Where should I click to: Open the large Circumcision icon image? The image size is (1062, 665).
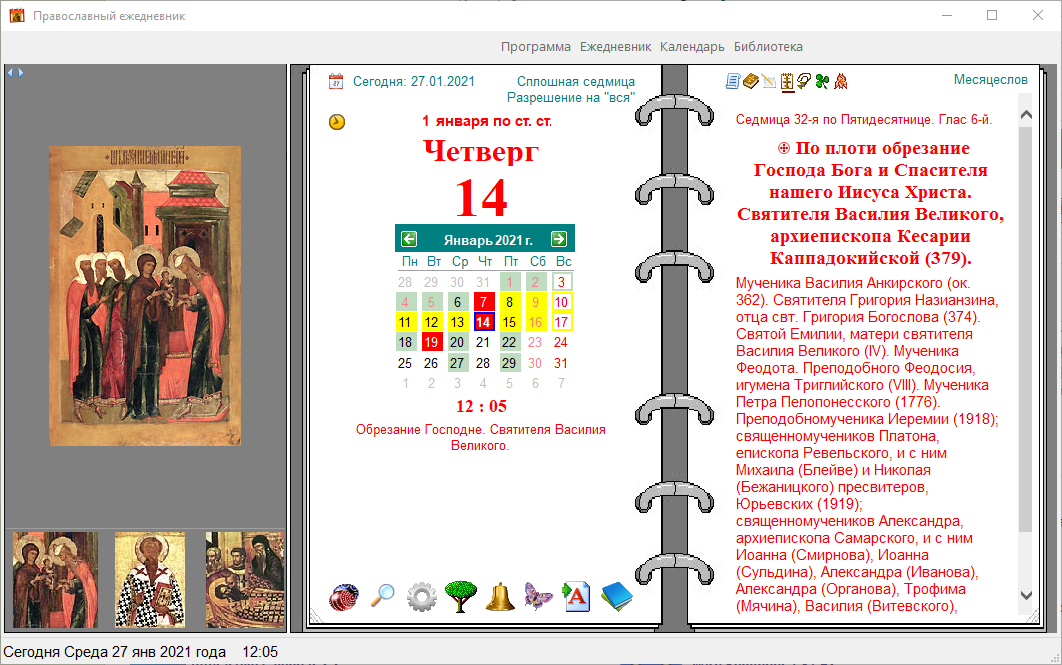(x=145, y=296)
